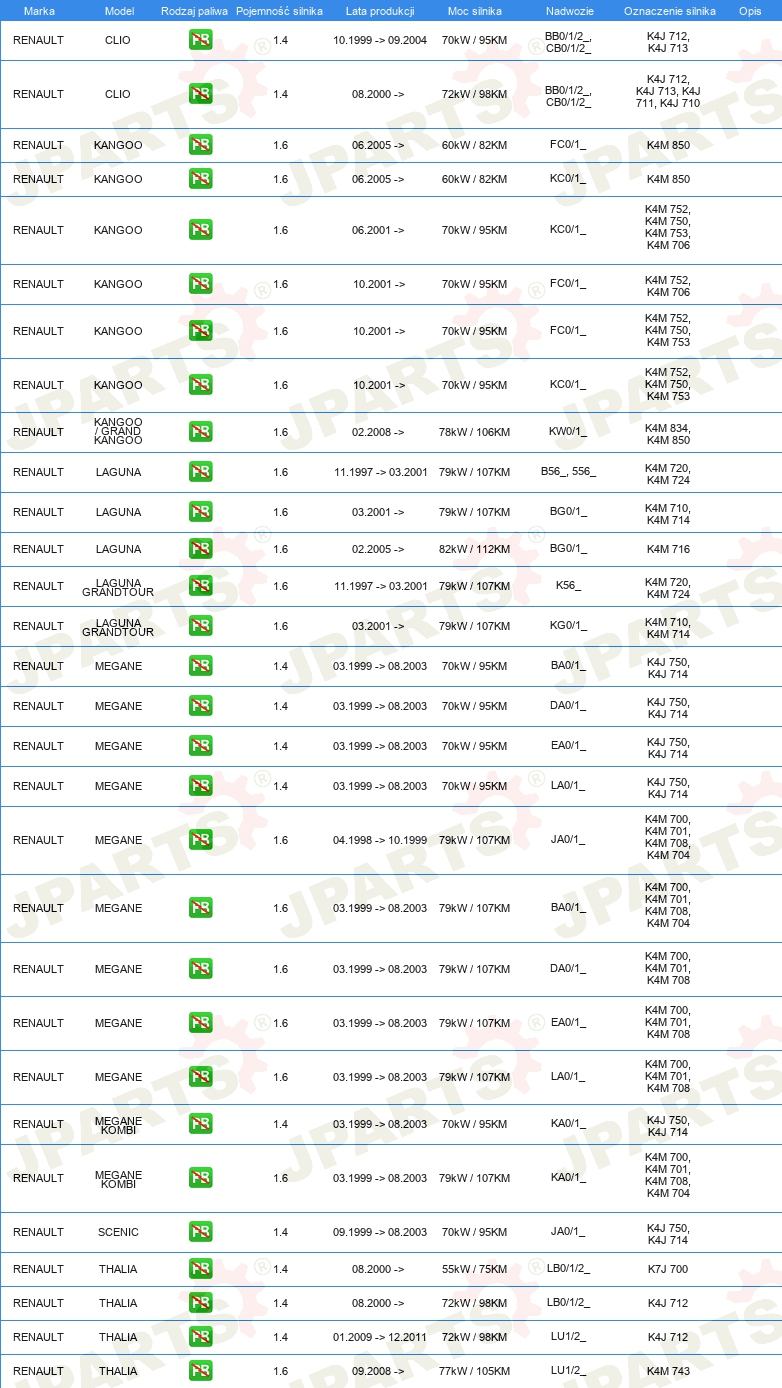Click the fuel icon for Laguna 82kW / 112KM row
This screenshot has height=1388, width=782.
201,549
